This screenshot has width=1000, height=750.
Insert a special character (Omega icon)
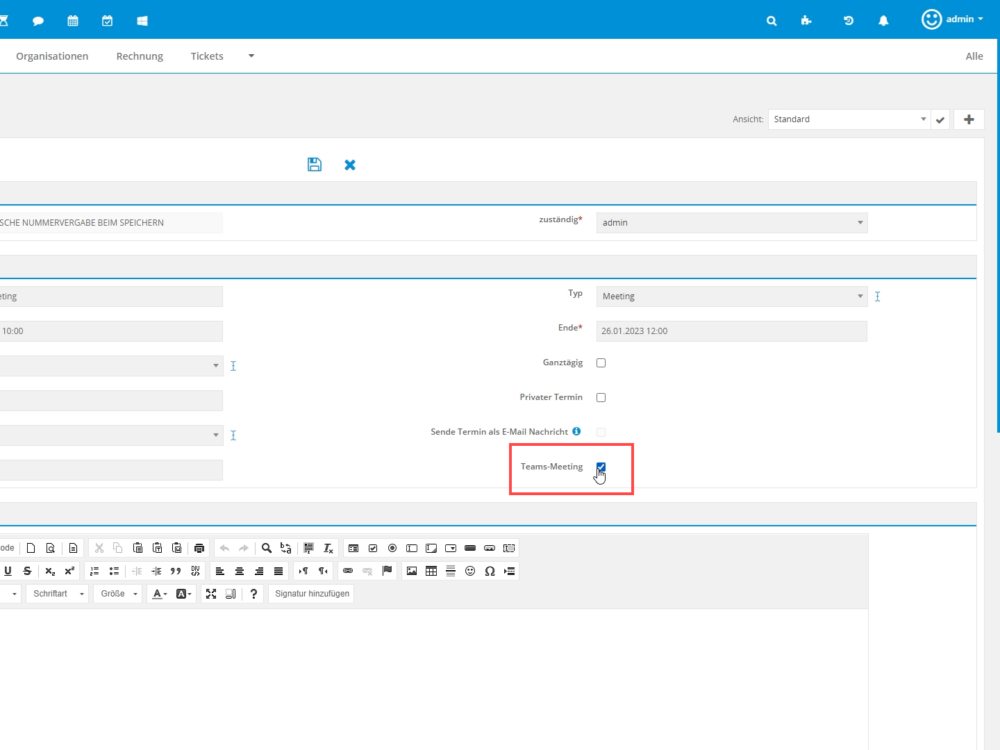pos(490,571)
